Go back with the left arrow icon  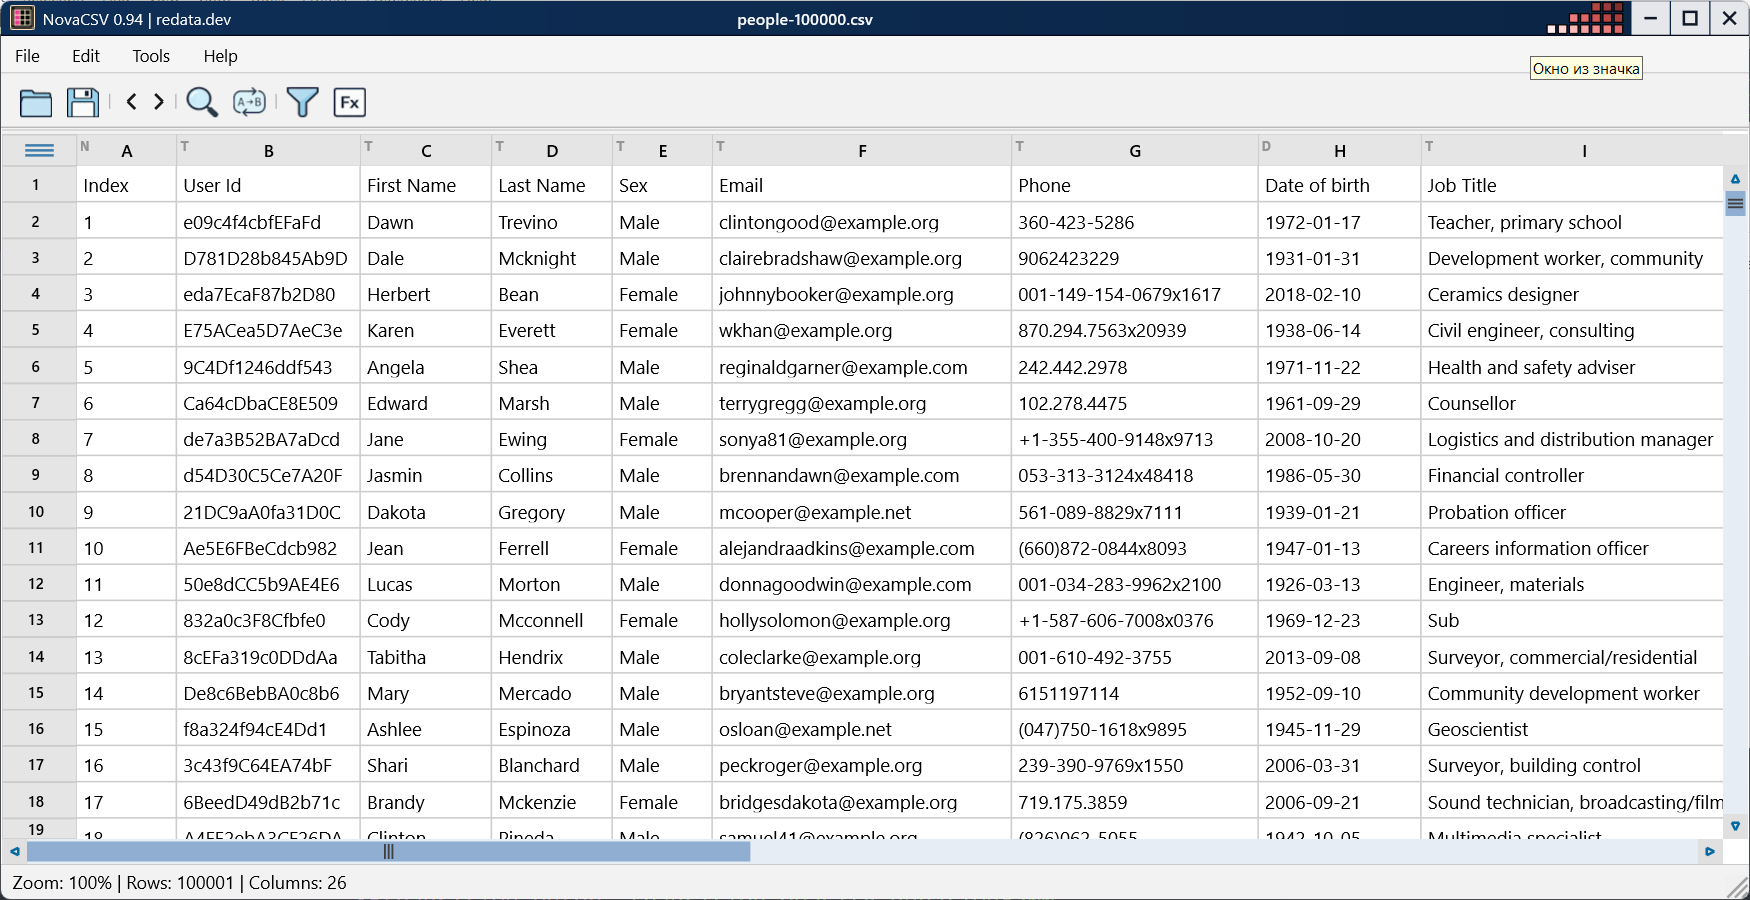point(131,101)
